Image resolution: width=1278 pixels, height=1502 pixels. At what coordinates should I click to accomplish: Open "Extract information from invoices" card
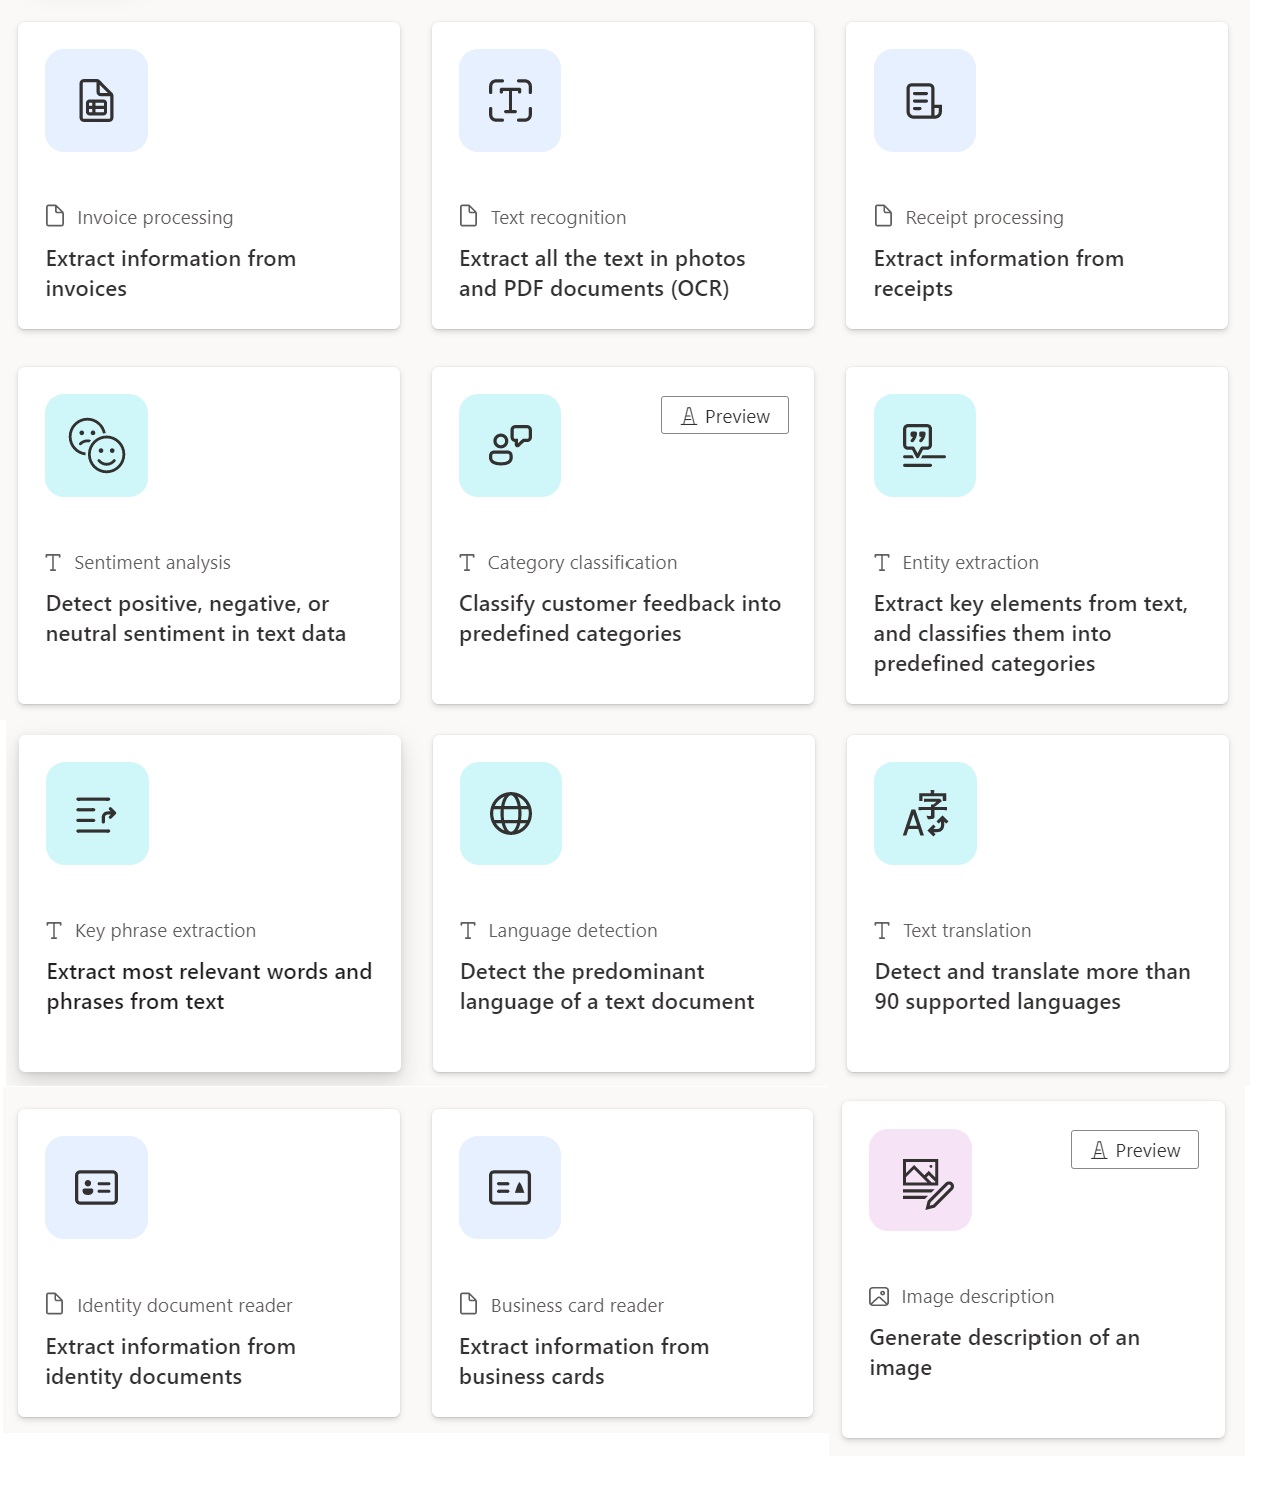(x=209, y=175)
